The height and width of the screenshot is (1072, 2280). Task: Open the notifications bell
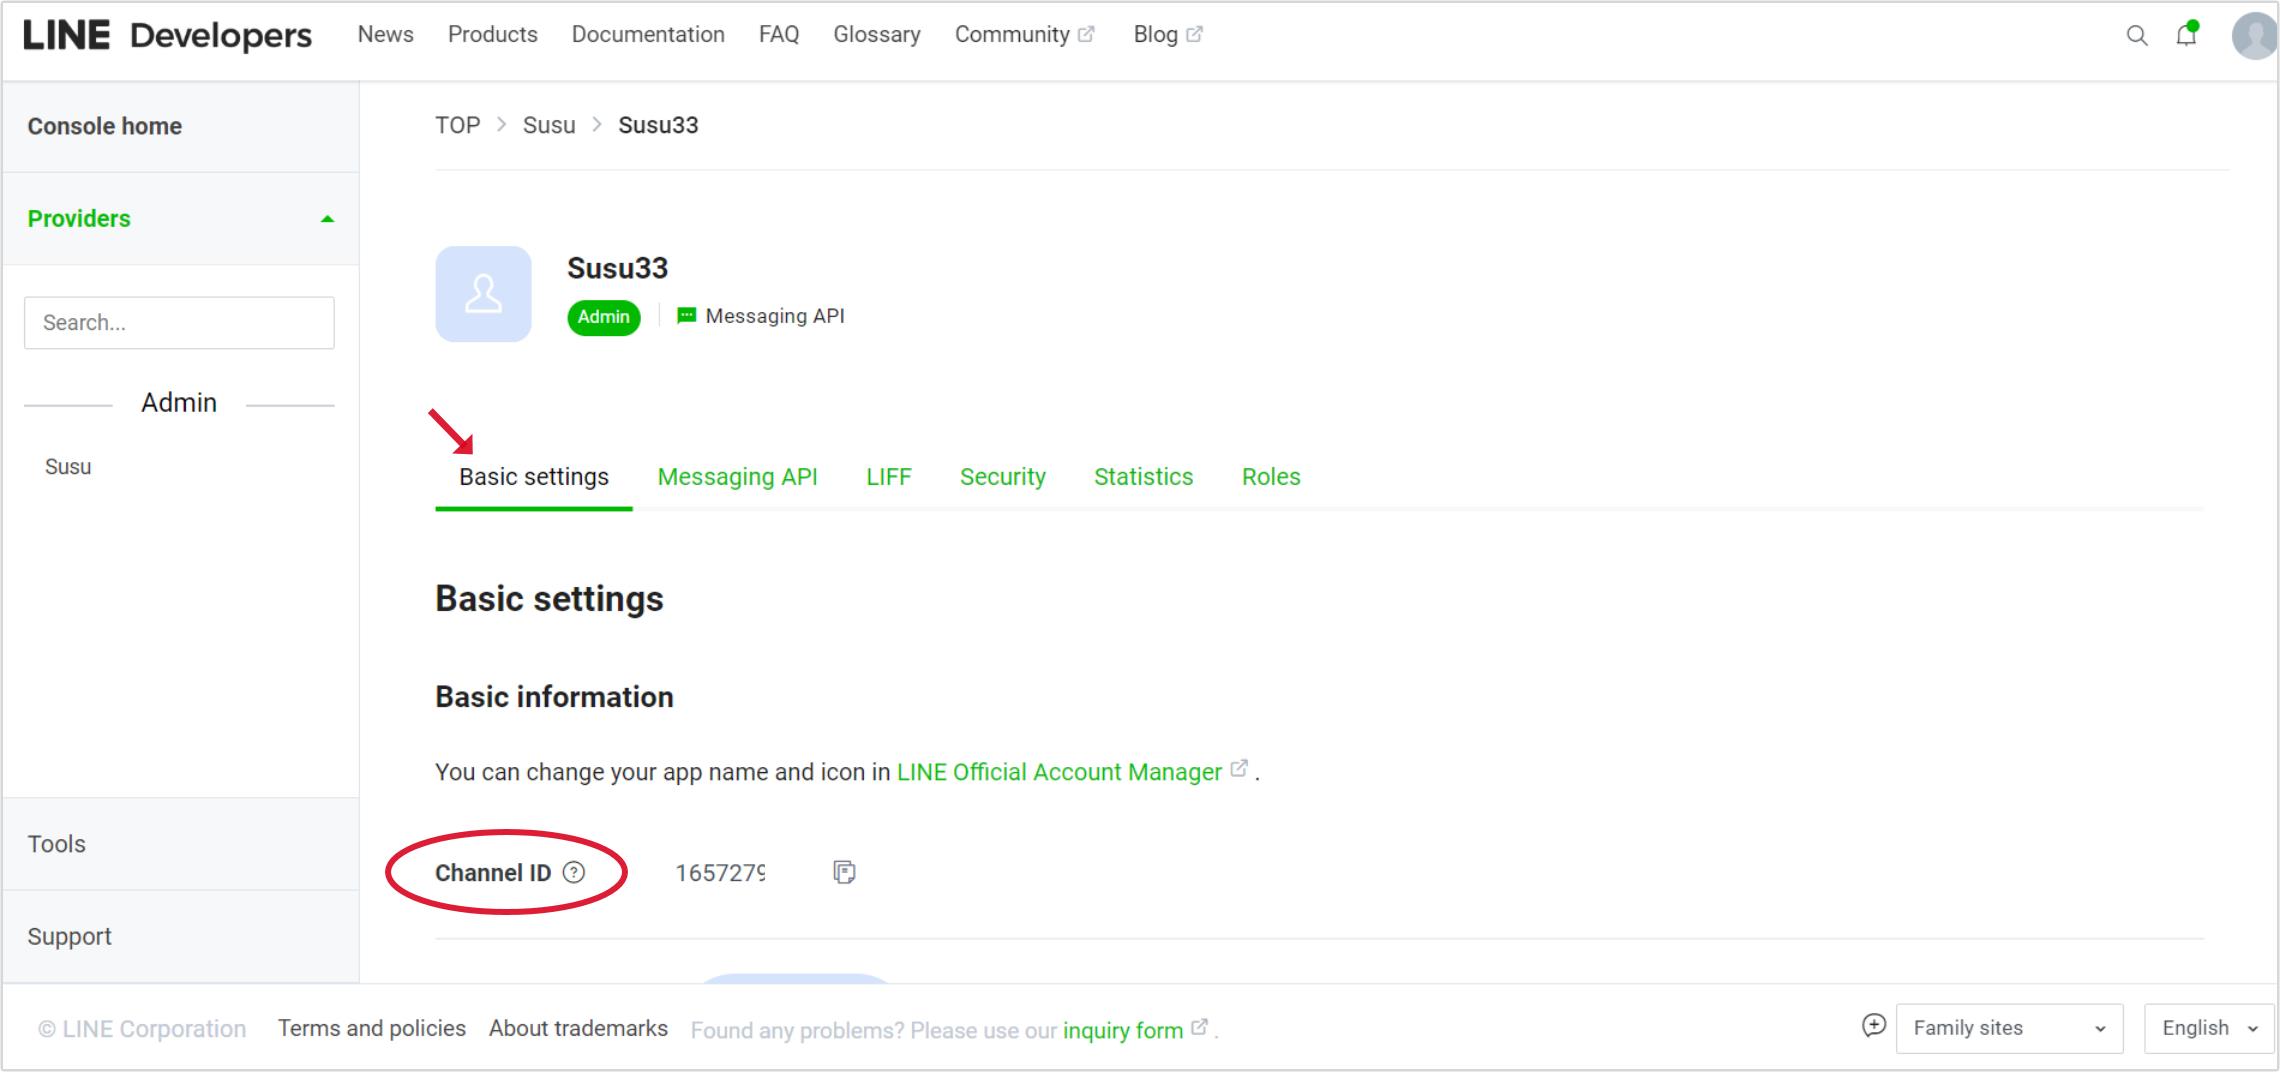tap(2186, 36)
